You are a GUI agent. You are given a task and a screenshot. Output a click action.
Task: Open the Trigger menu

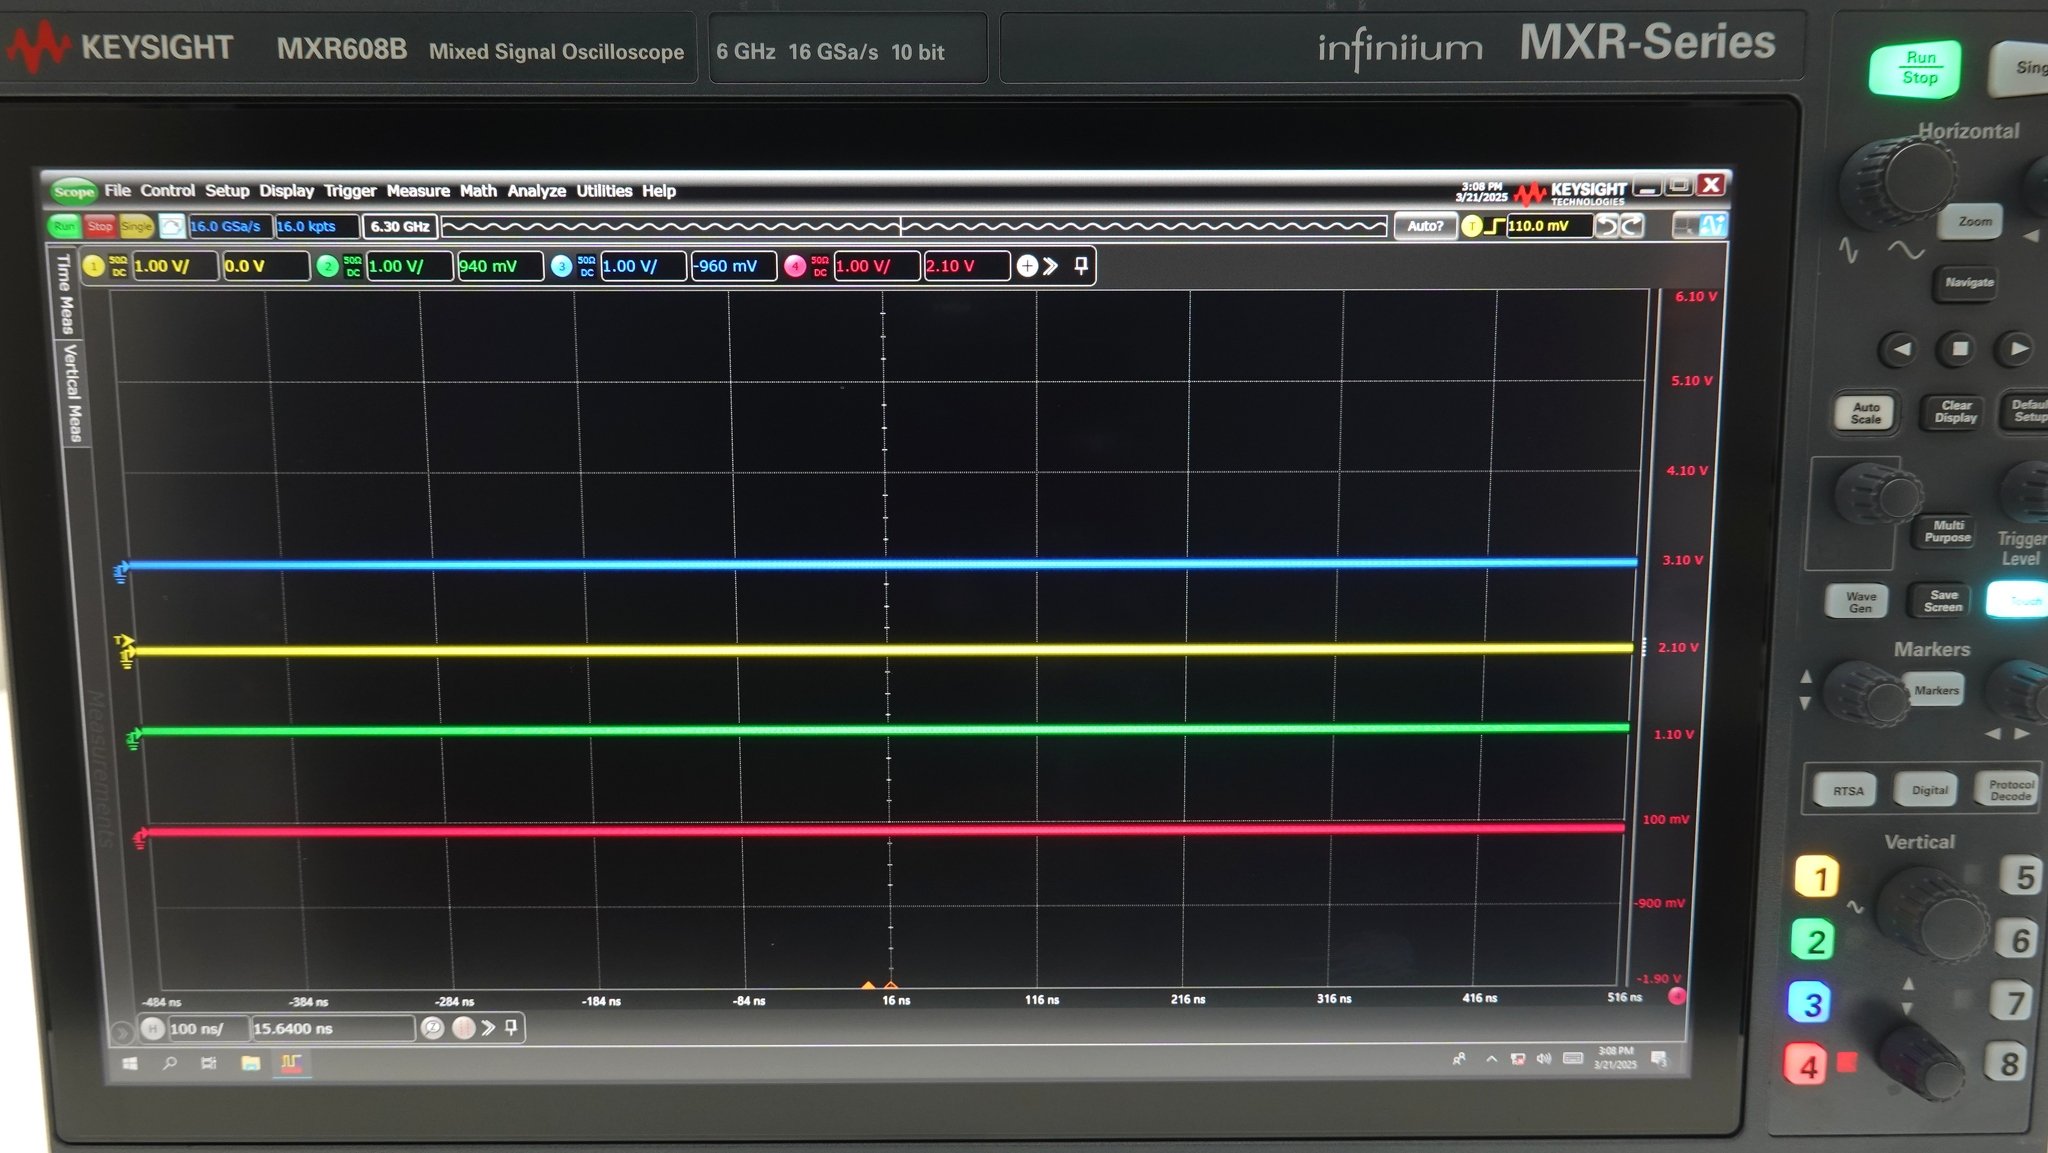(349, 190)
